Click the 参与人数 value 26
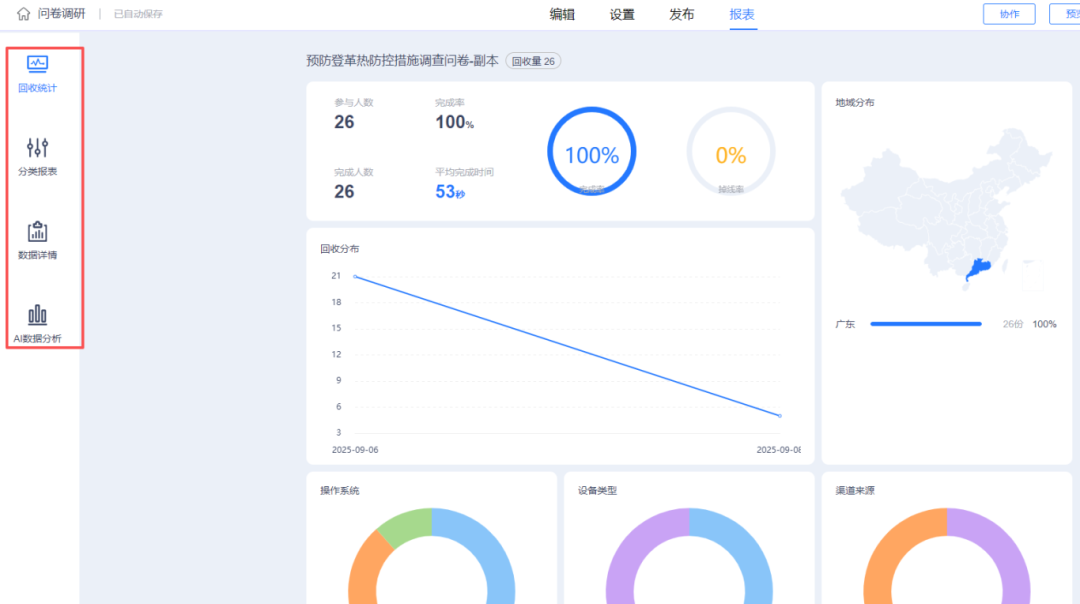Image resolution: width=1080 pixels, height=604 pixels. click(344, 123)
